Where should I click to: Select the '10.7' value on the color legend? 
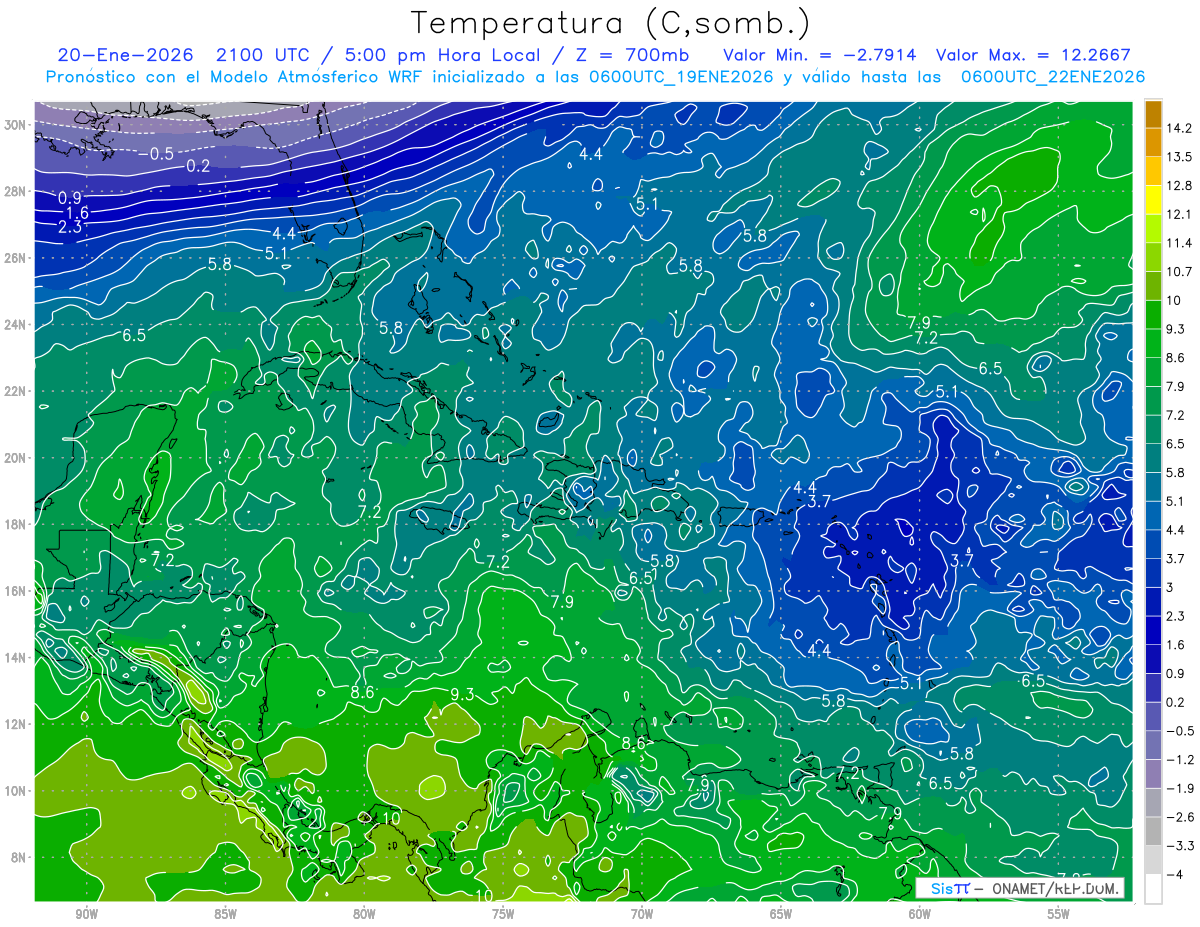(x=1179, y=272)
